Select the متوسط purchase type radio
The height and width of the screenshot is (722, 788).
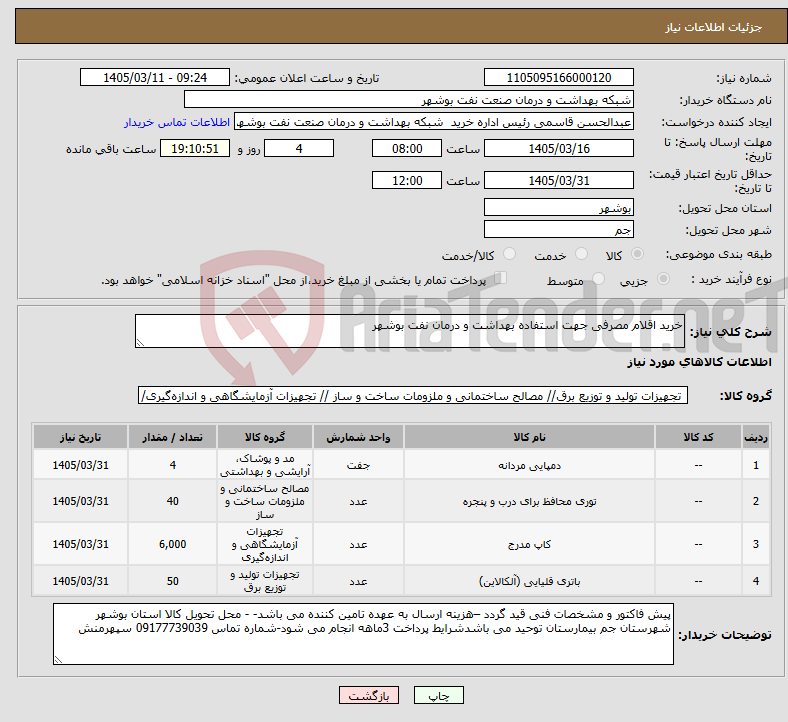pyautogui.click(x=599, y=279)
